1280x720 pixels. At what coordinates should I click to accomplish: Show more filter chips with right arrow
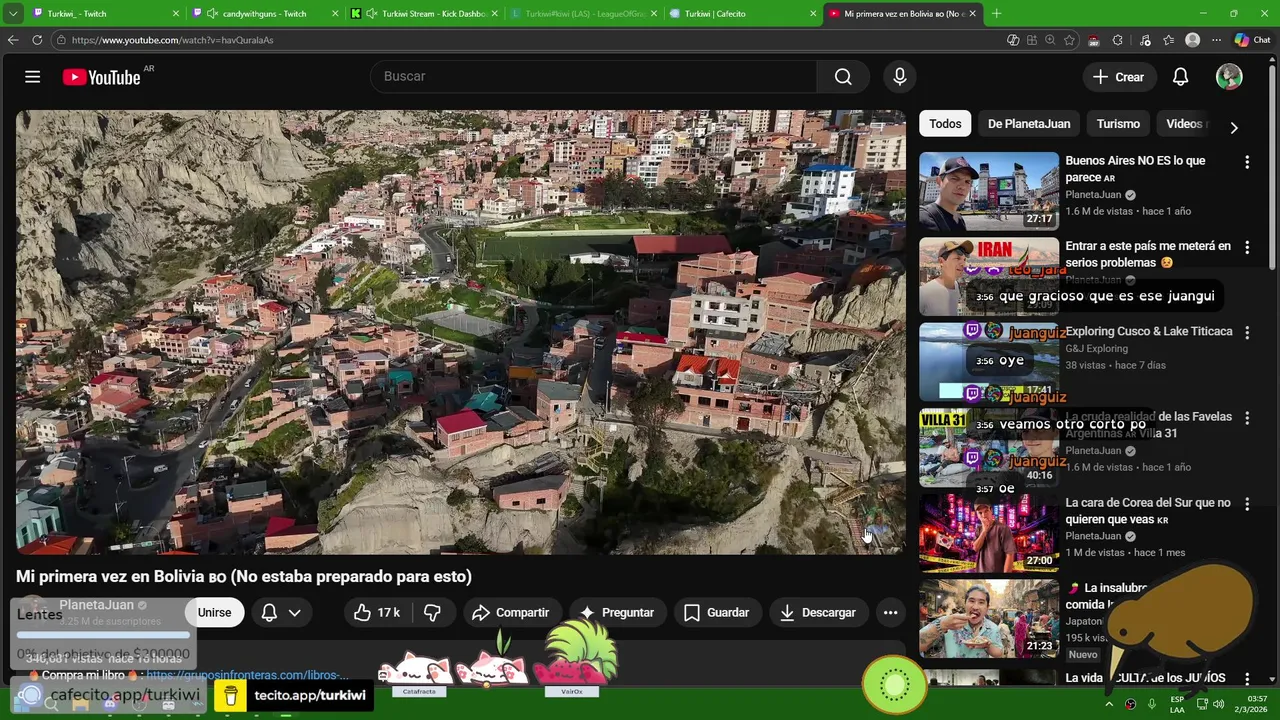tap(1233, 127)
